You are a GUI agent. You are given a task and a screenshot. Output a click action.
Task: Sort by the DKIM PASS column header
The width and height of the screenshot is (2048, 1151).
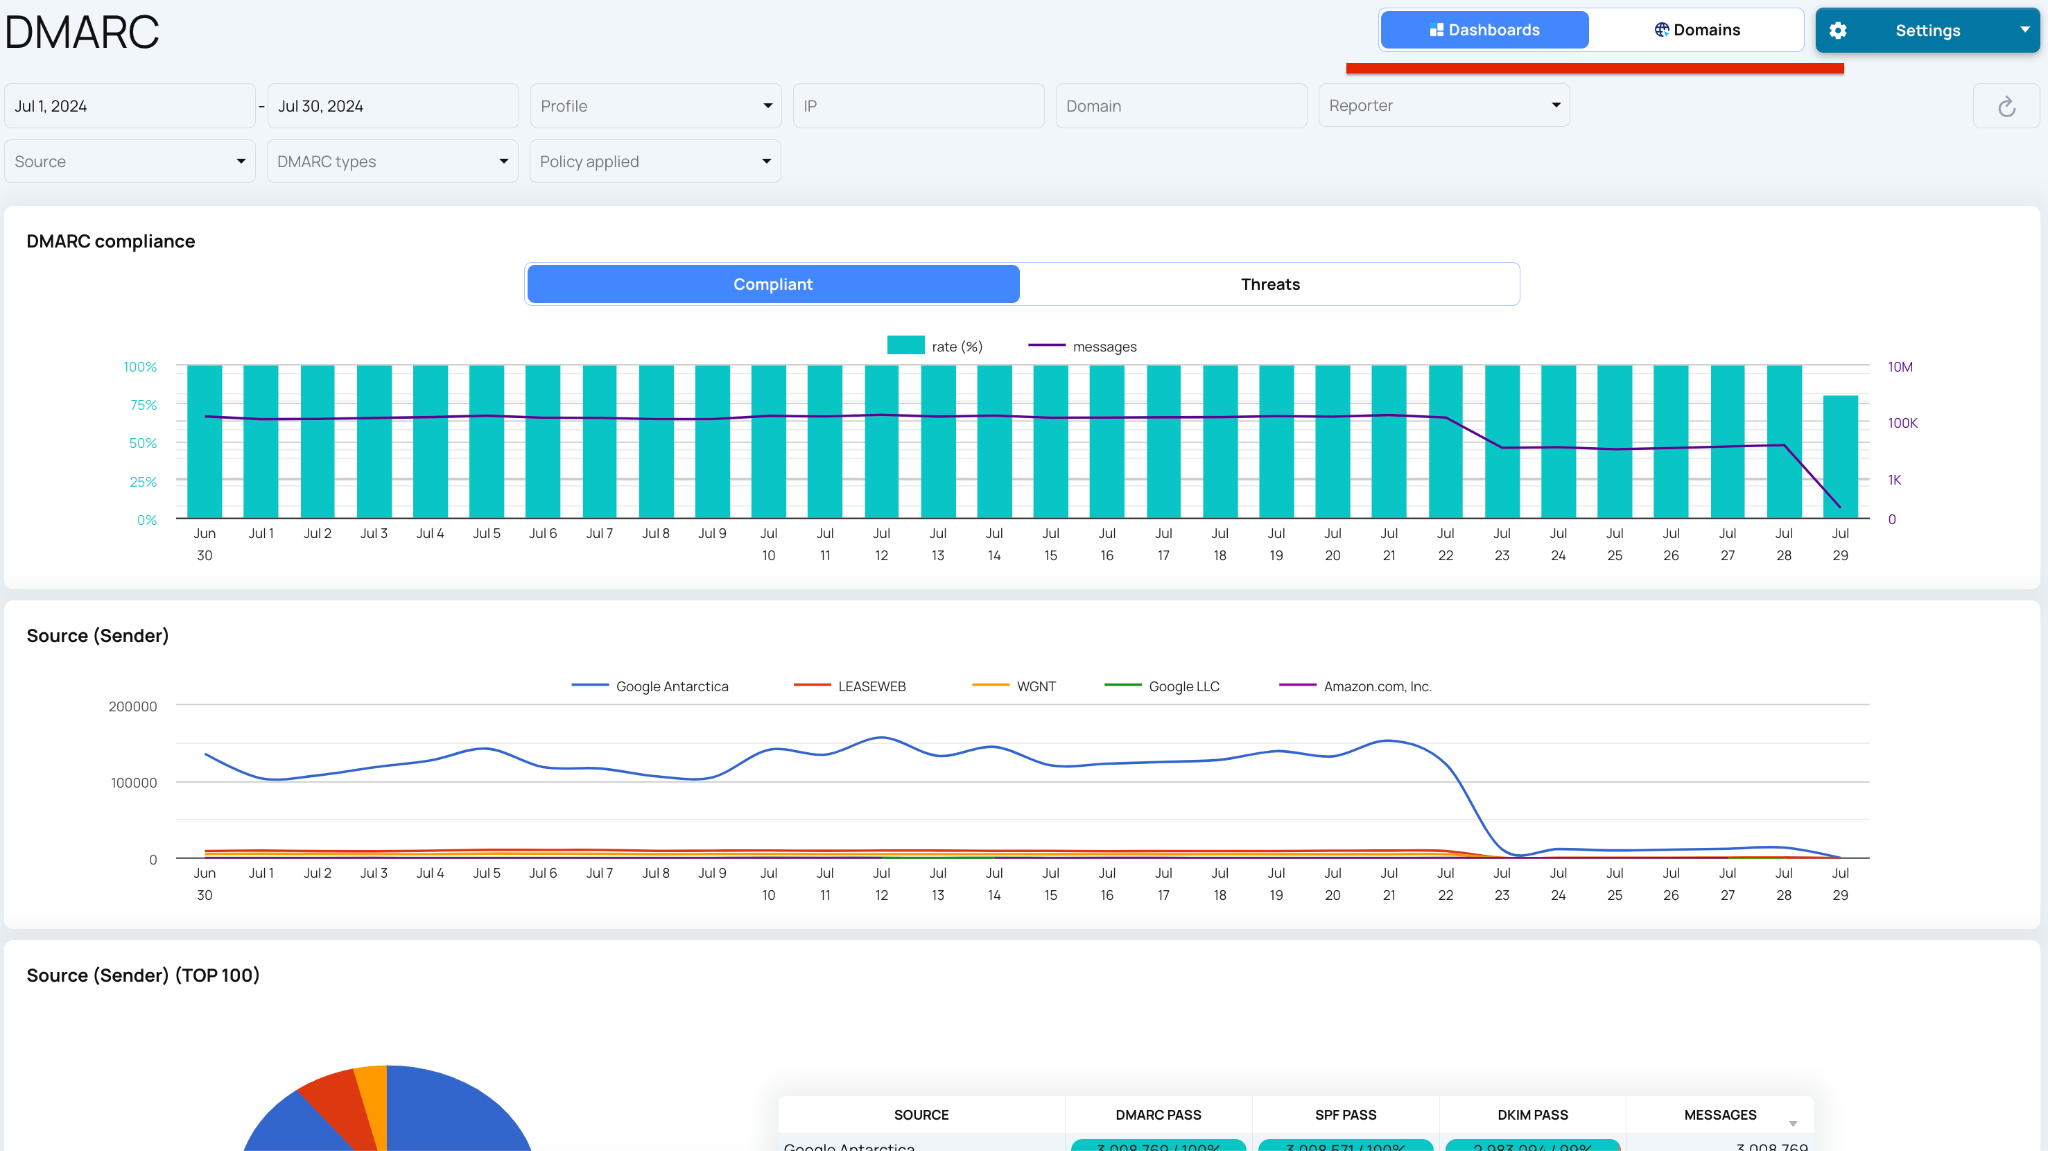pos(1532,1115)
